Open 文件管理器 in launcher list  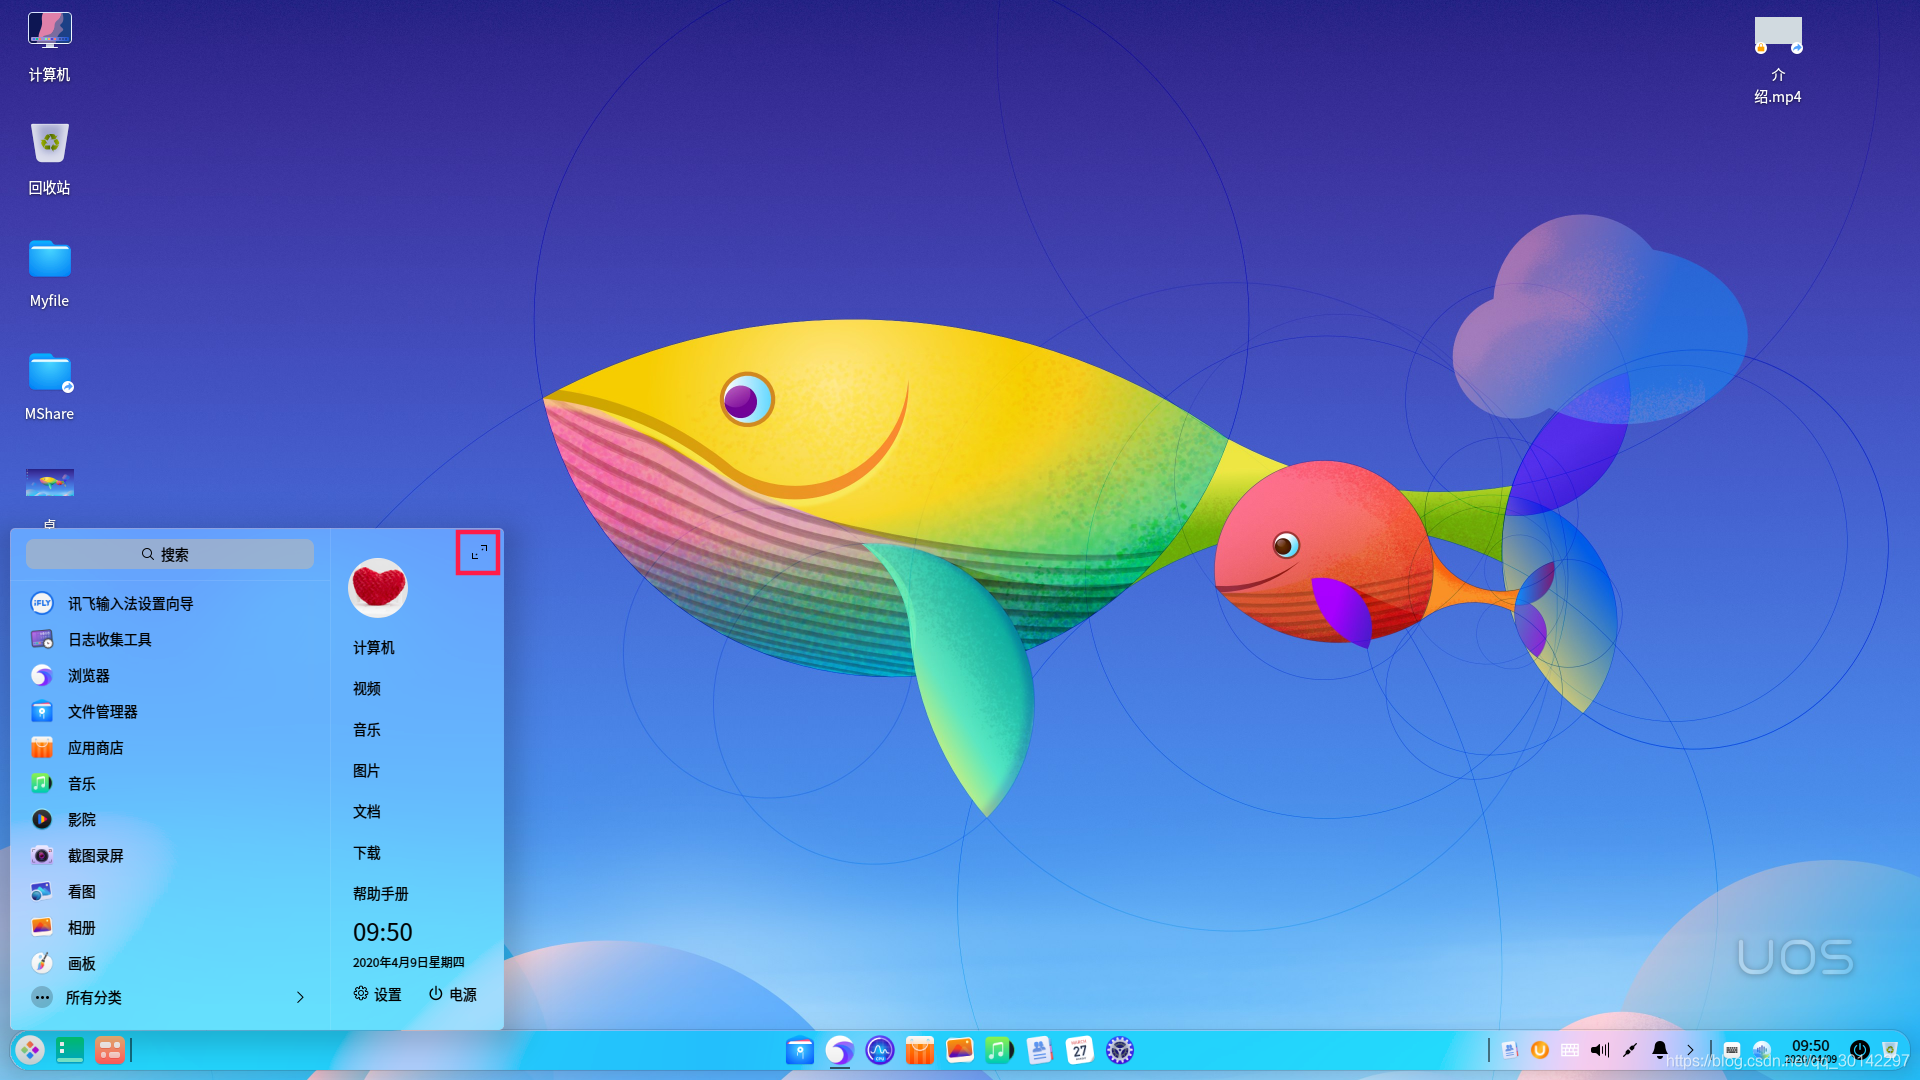pyautogui.click(x=168, y=711)
